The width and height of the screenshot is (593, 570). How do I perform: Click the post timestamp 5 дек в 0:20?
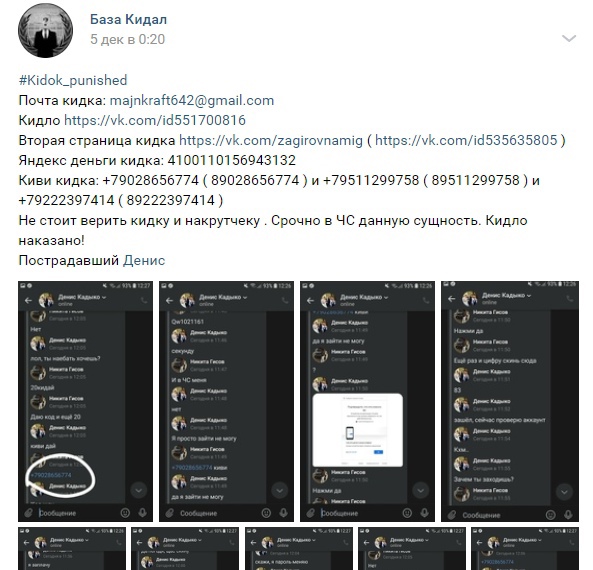point(127,39)
